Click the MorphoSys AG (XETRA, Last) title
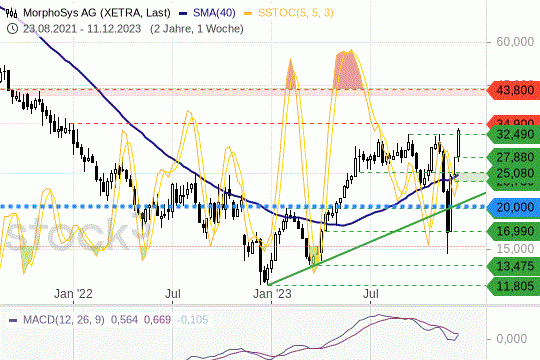Viewport: 540px width, 360px height. coord(97,13)
